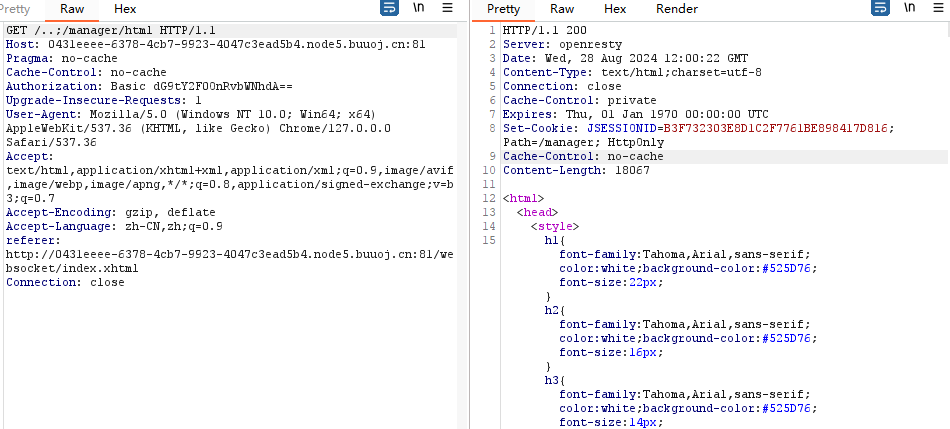Place cursor on the Authorization Basic header
Viewport: 950px width, 429px height.
click(149, 87)
